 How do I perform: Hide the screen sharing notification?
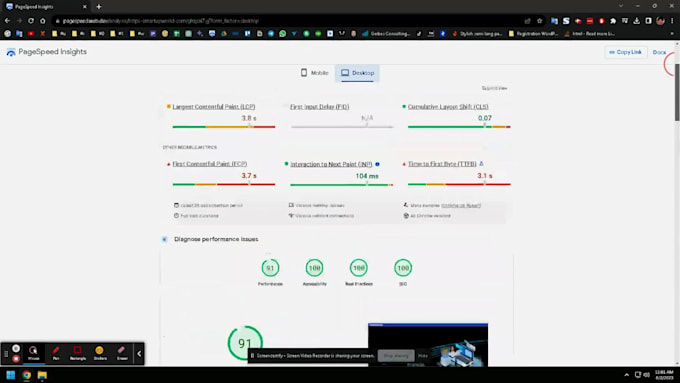coord(423,356)
